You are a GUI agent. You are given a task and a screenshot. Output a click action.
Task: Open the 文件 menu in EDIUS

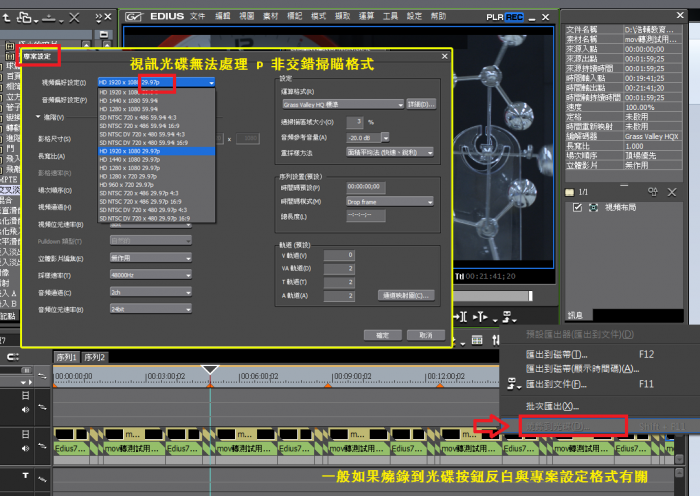[x=197, y=17]
